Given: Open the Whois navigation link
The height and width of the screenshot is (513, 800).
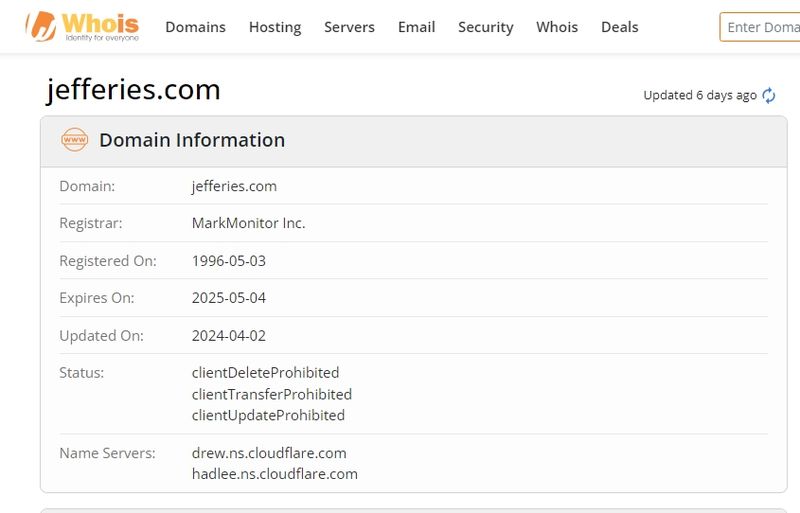Looking at the screenshot, I should click(x=557, y=27).
